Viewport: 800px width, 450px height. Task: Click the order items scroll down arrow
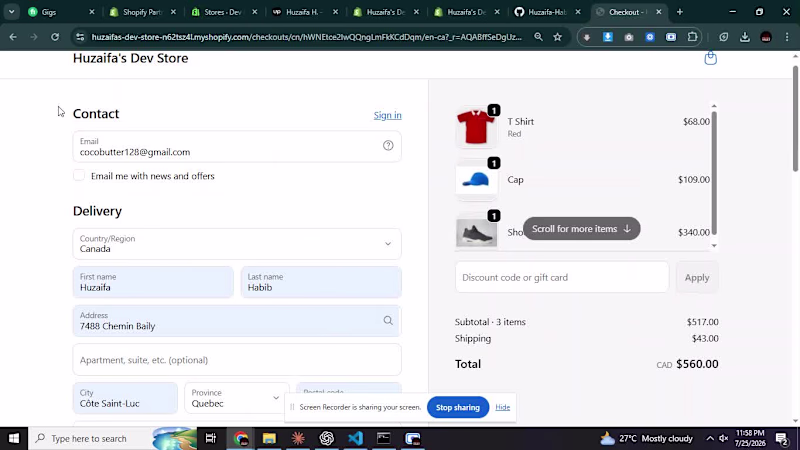[714, 245]
